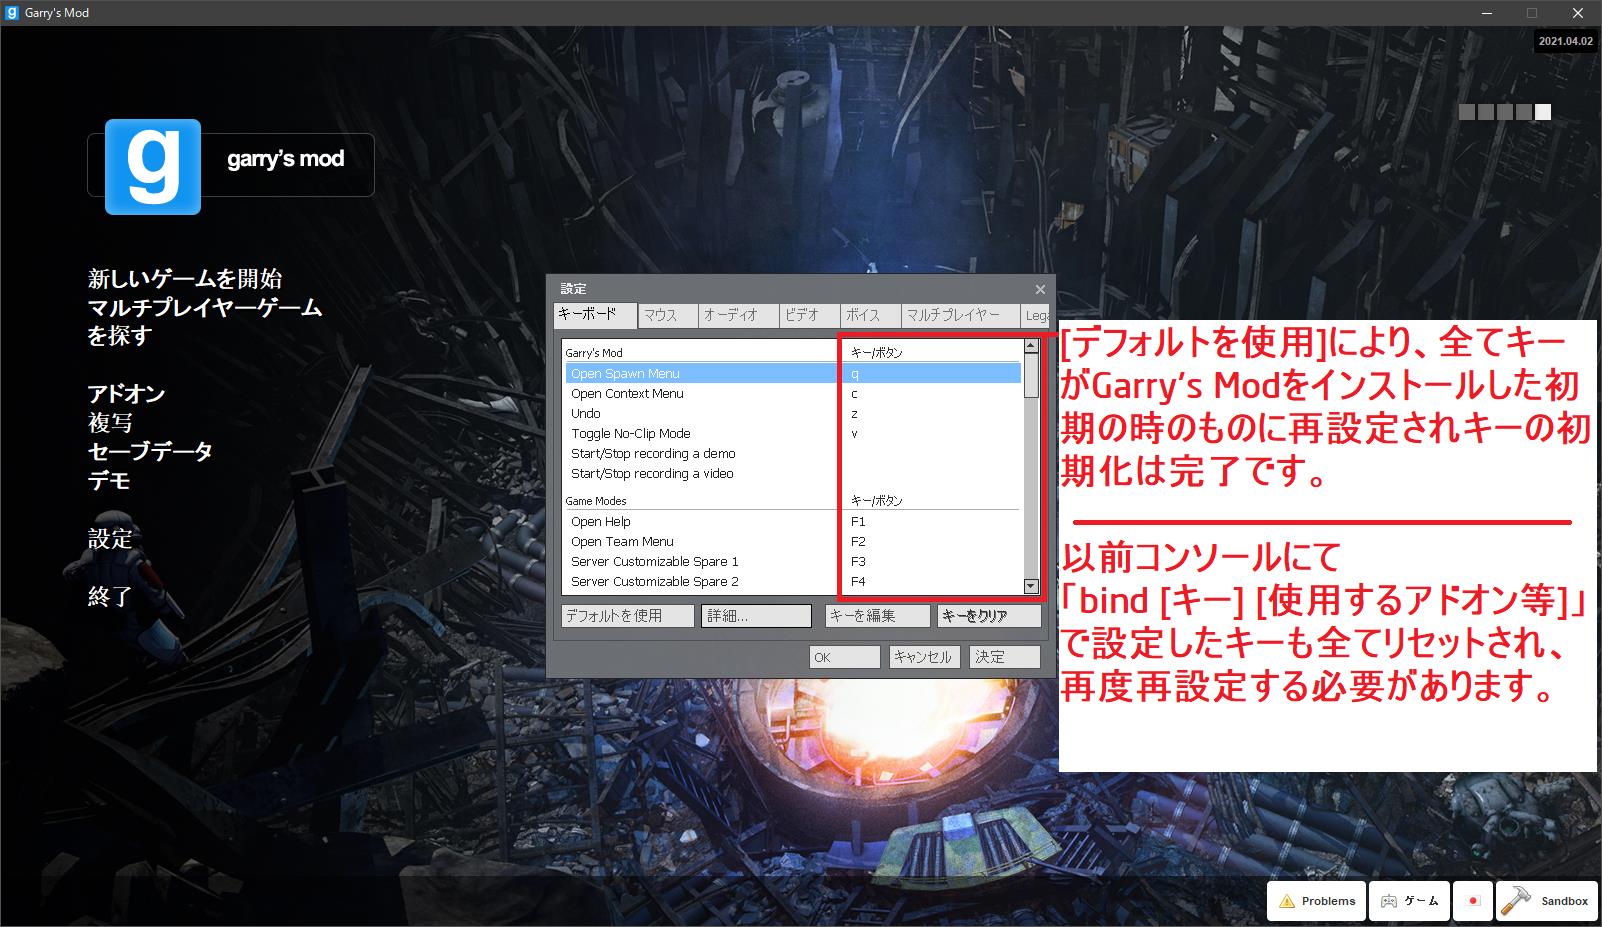
Task: Open the Problems warning panel
Action: (x=1316, y=901)
